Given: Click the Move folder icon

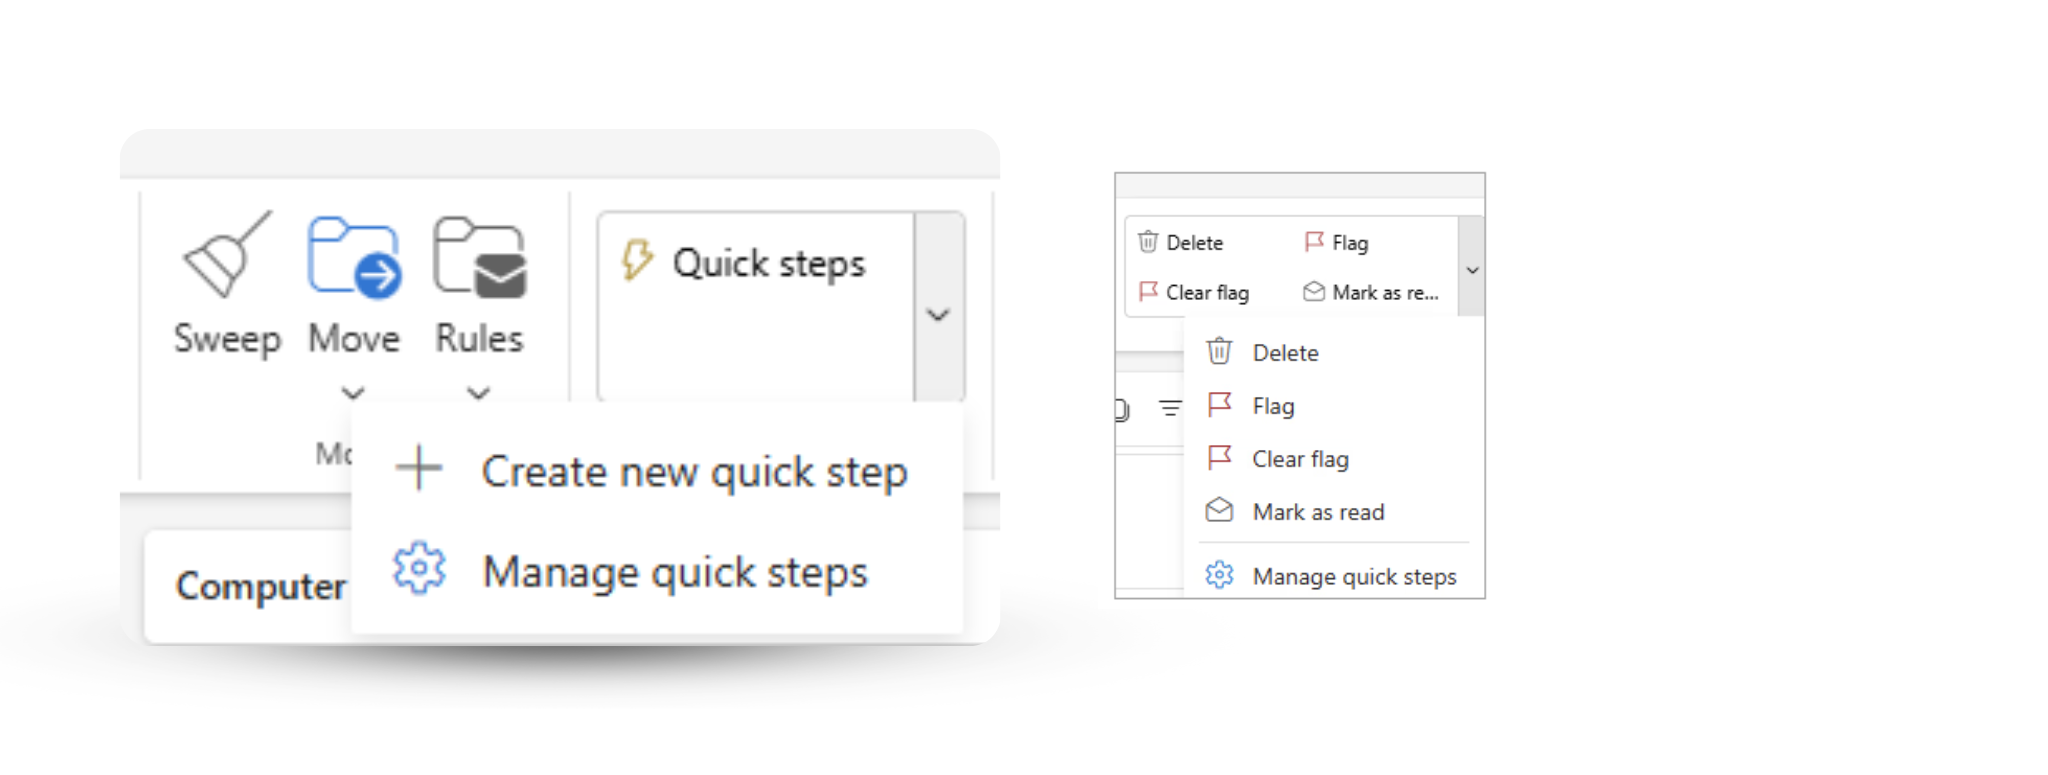Looking at the screenshot, I should click(354, 258).
